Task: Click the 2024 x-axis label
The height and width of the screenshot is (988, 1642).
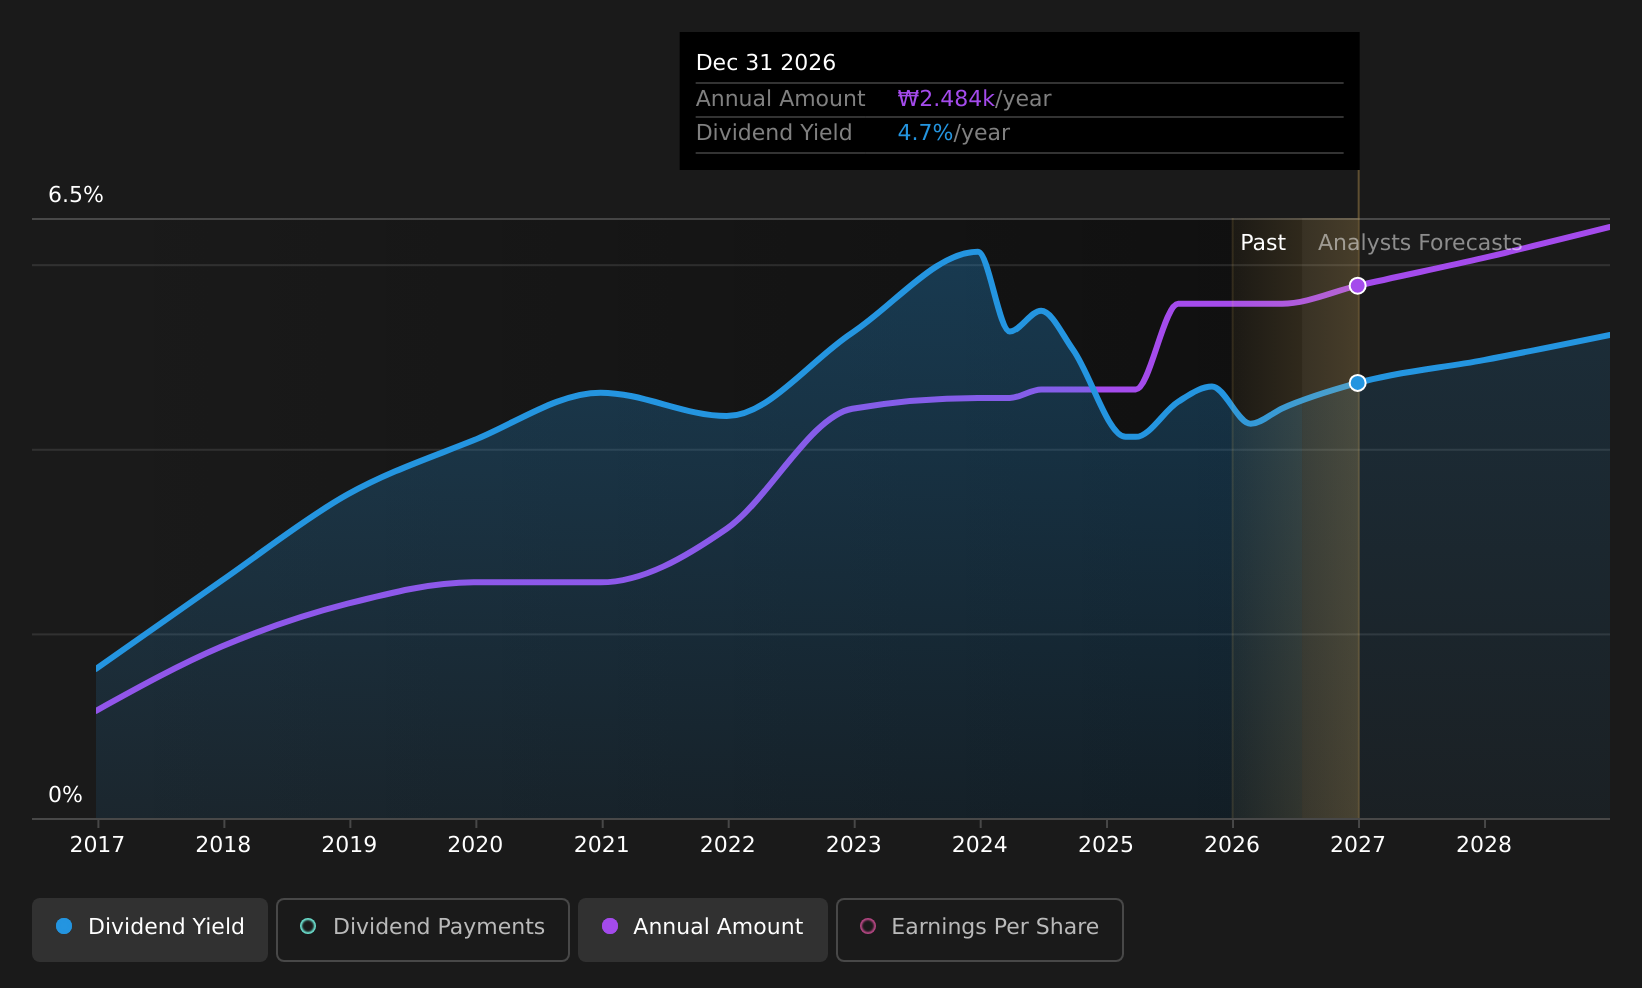Action: 979,845
